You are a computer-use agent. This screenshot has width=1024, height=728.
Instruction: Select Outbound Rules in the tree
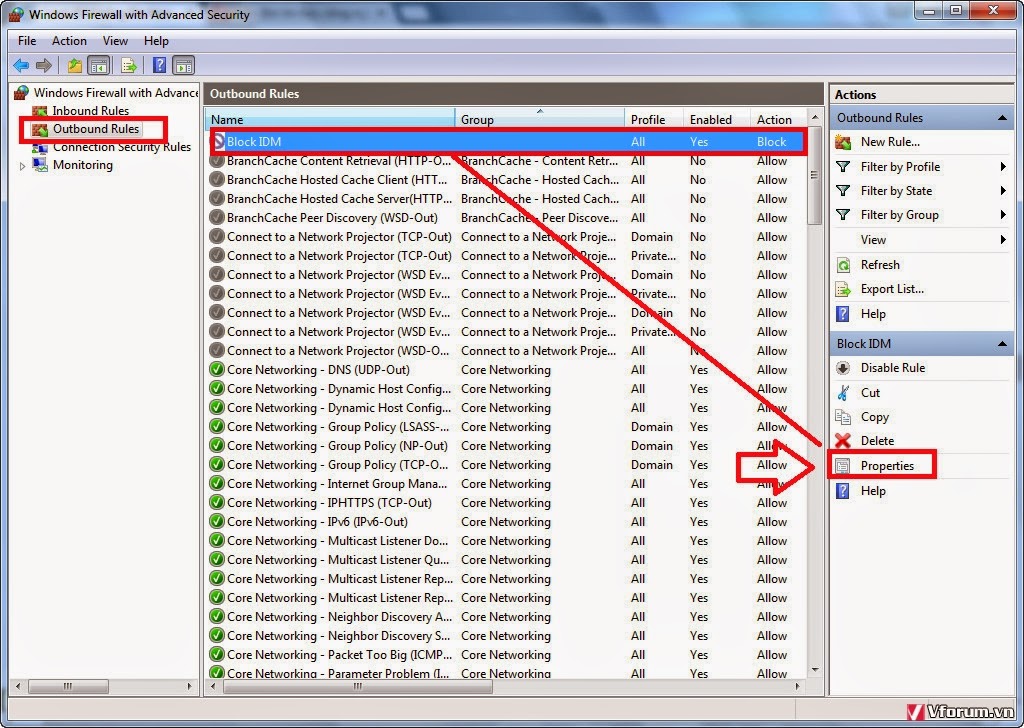coord(96,129)
